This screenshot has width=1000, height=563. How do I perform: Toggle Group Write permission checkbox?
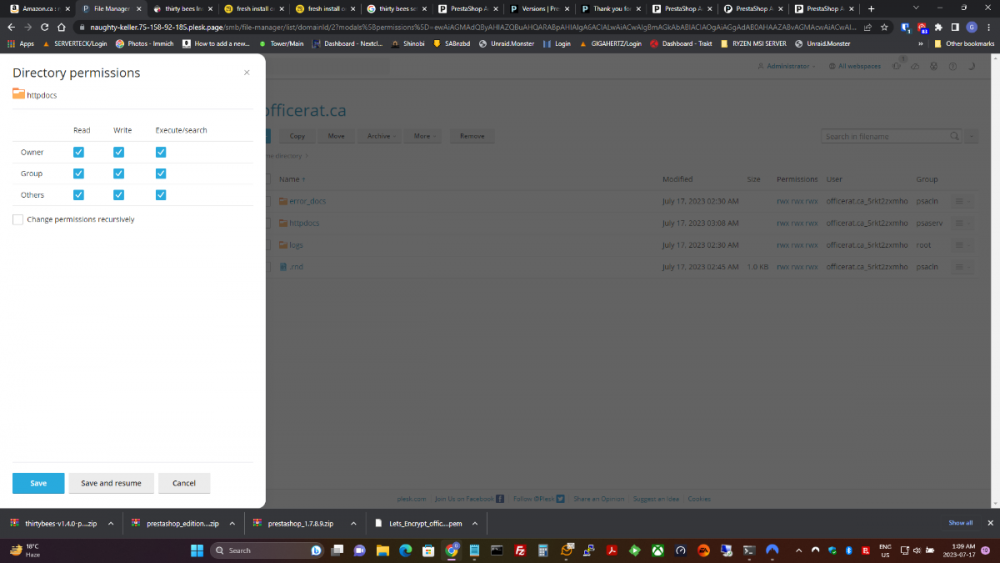coord(118,173)
